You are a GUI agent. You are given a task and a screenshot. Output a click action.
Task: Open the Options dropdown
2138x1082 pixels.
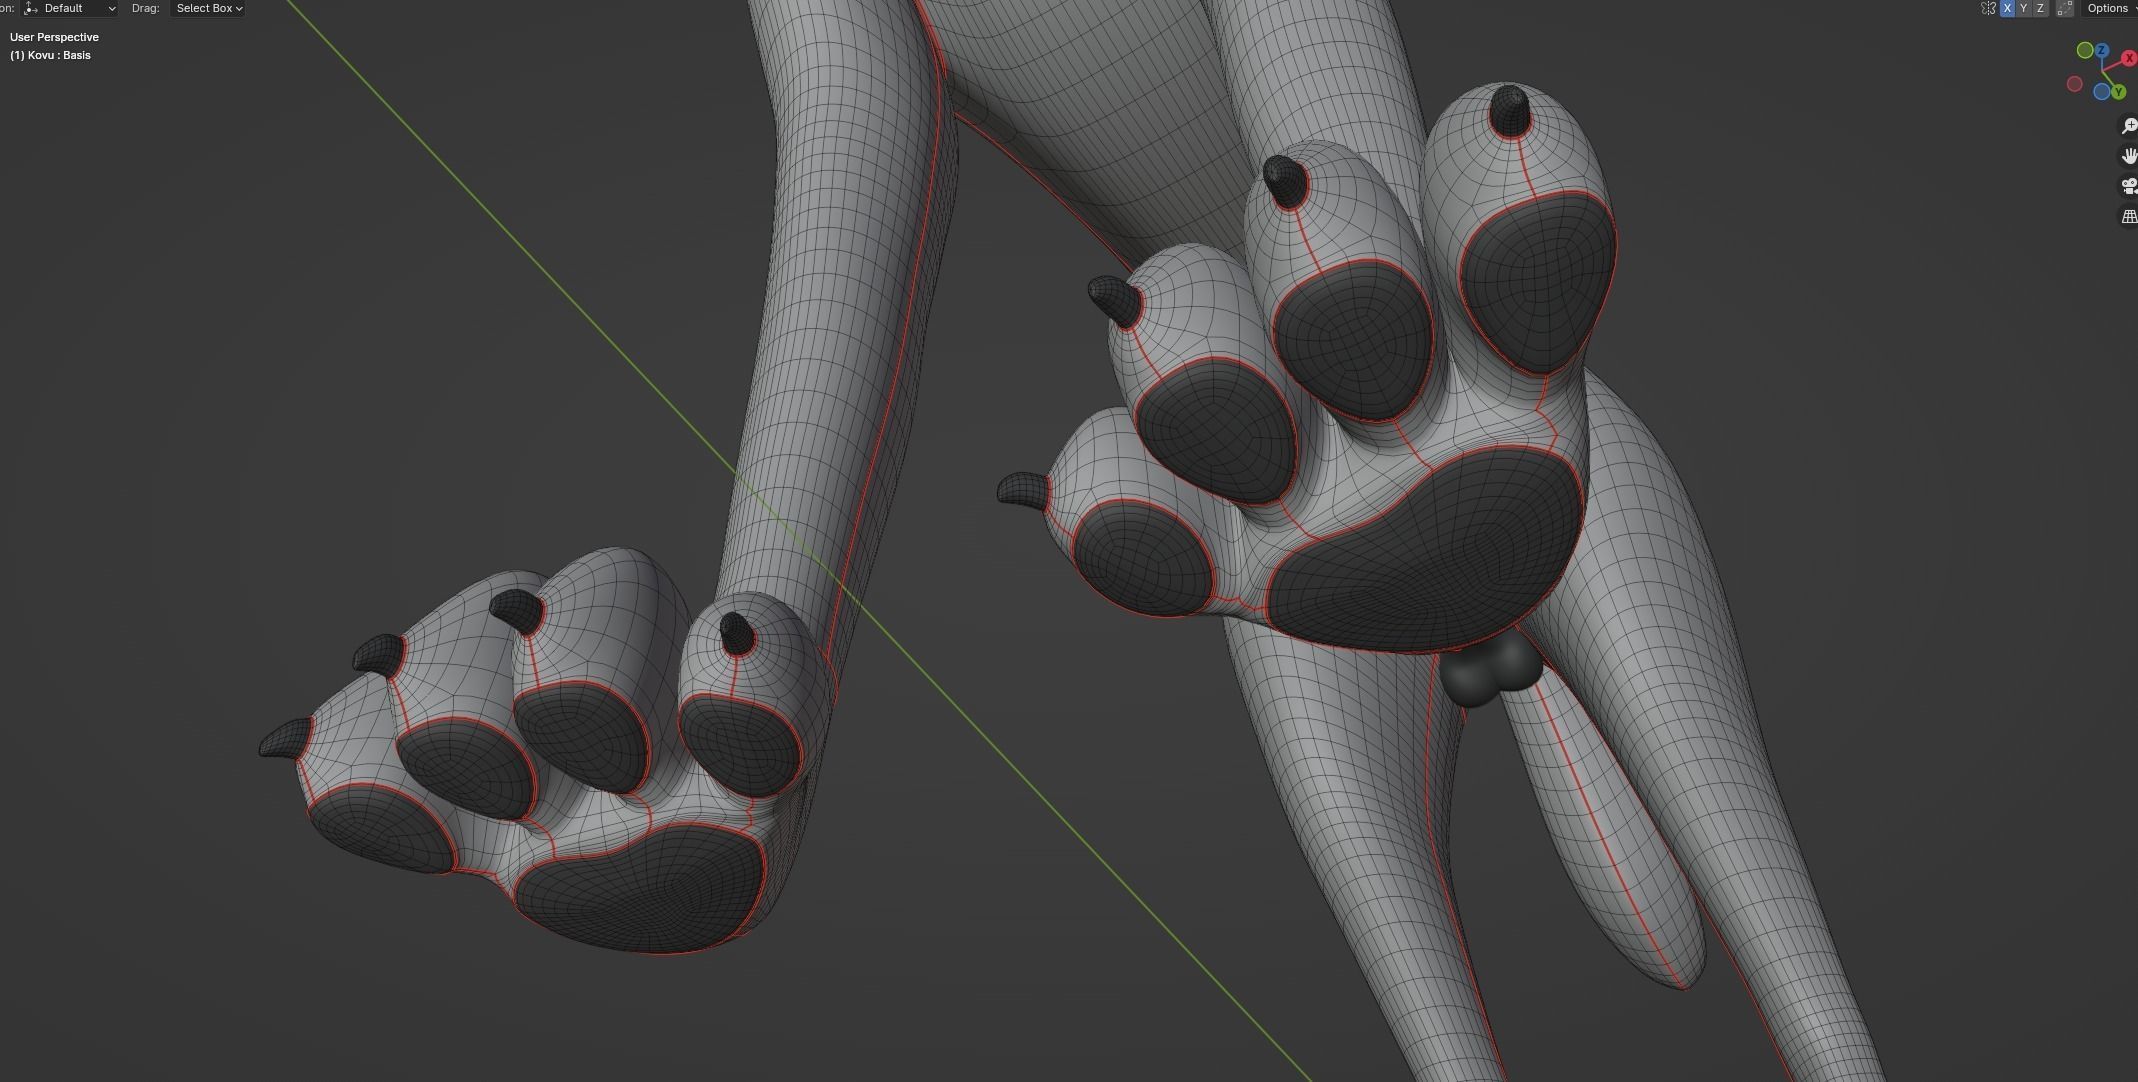click(2111, 8)
